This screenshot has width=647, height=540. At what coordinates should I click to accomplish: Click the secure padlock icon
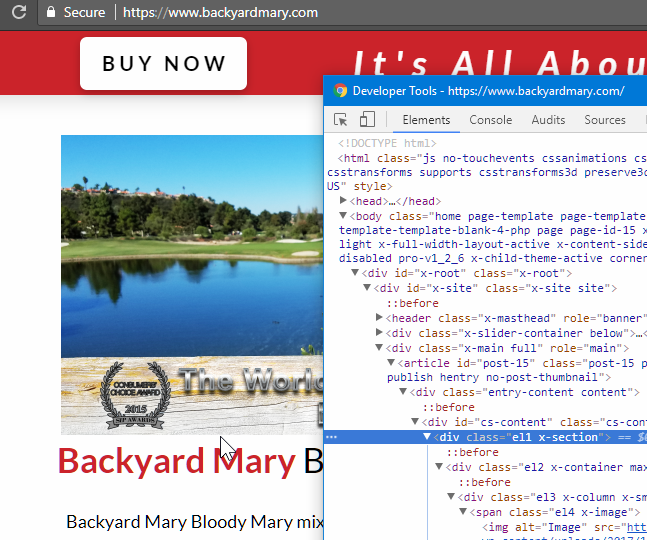point(50,13)
